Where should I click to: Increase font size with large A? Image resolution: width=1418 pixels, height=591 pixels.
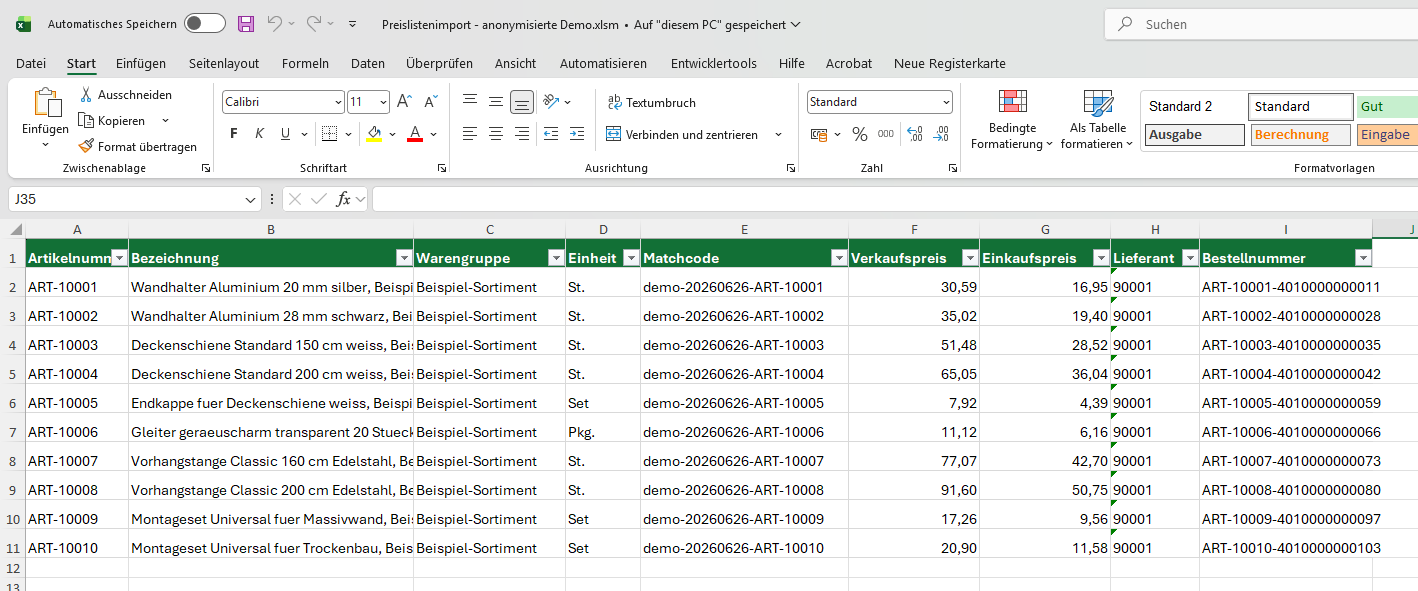coord(404,102)
